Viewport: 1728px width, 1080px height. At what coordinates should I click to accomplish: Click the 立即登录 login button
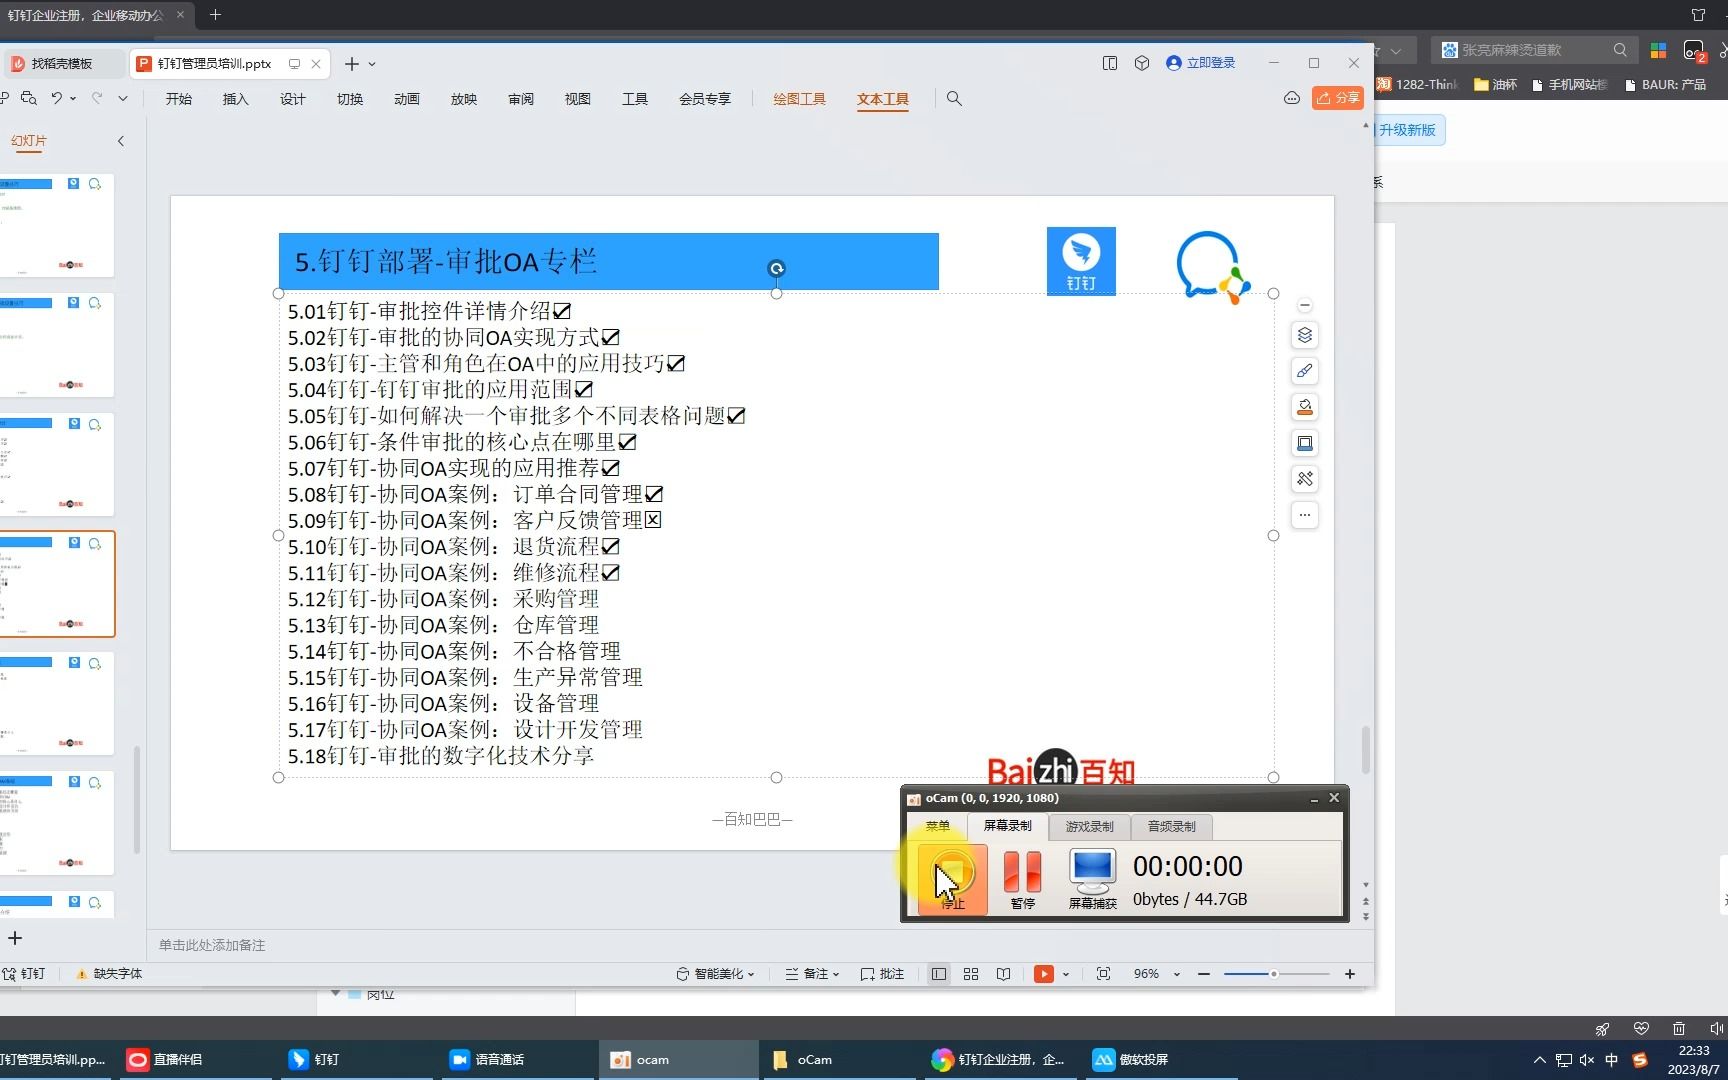[1201, 62]
